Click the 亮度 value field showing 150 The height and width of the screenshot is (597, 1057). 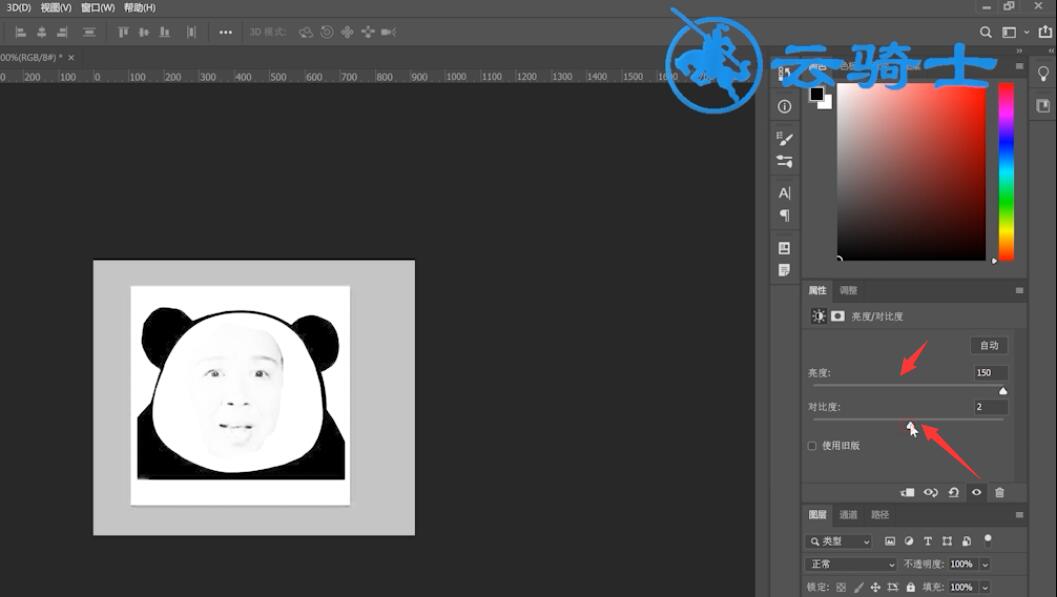(990, 373)
